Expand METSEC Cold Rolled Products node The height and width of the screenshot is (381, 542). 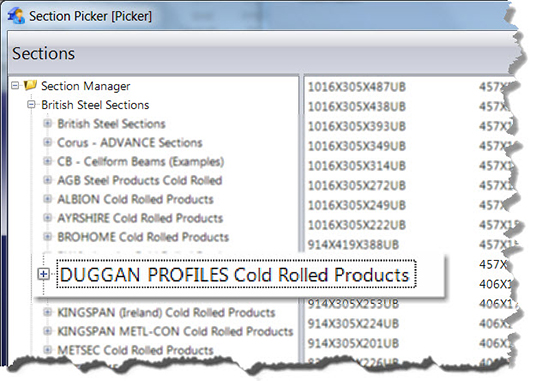coord(47,350)
